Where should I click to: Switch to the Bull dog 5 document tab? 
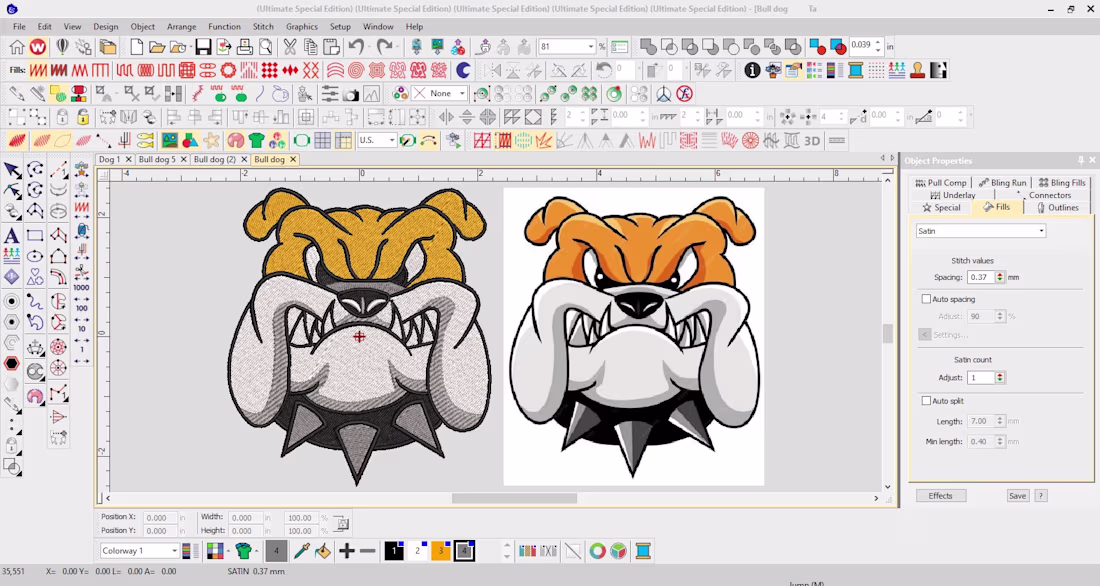(x=157, y=159)
